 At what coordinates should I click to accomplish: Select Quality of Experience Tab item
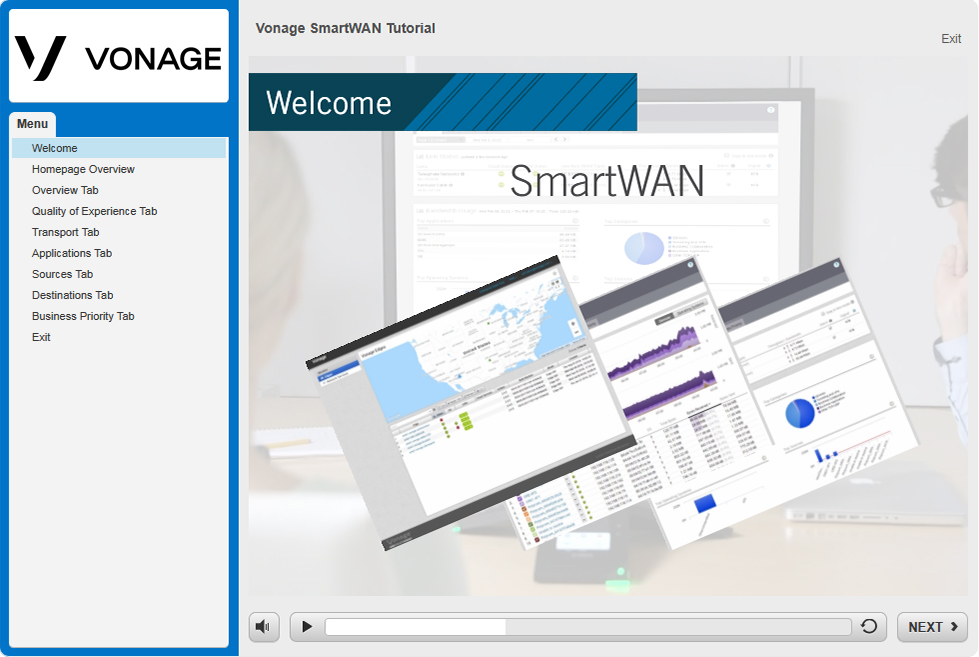(x=119, y=211)
